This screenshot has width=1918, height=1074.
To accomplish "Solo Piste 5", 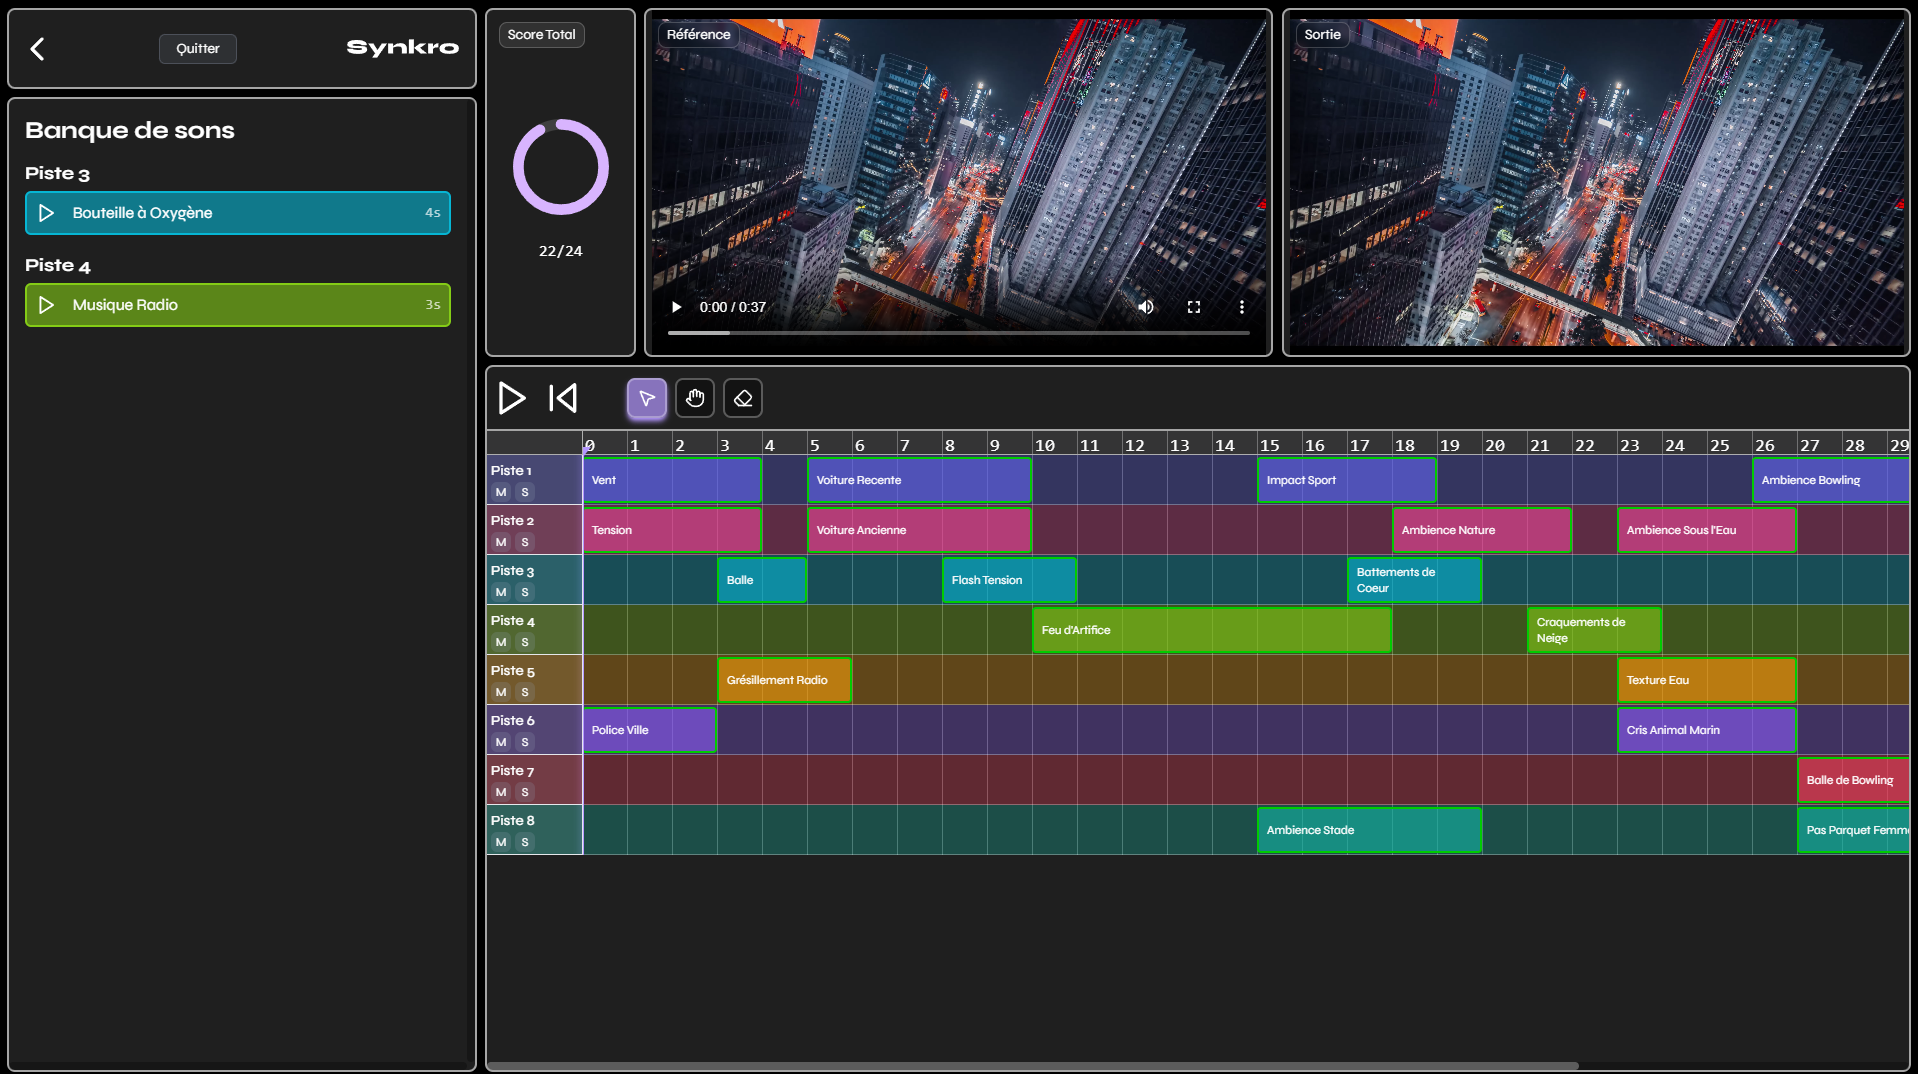I will pos(525,692).
